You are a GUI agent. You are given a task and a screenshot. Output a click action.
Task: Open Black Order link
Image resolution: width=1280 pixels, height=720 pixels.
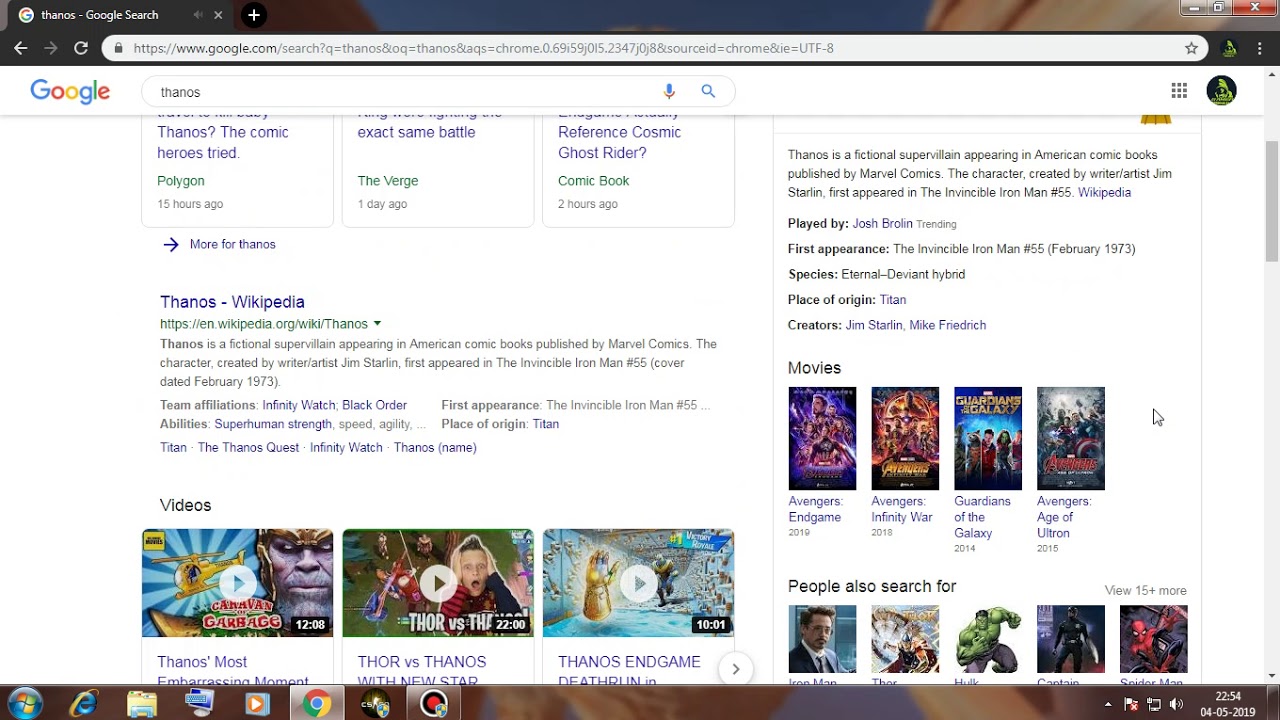(374, 405)
